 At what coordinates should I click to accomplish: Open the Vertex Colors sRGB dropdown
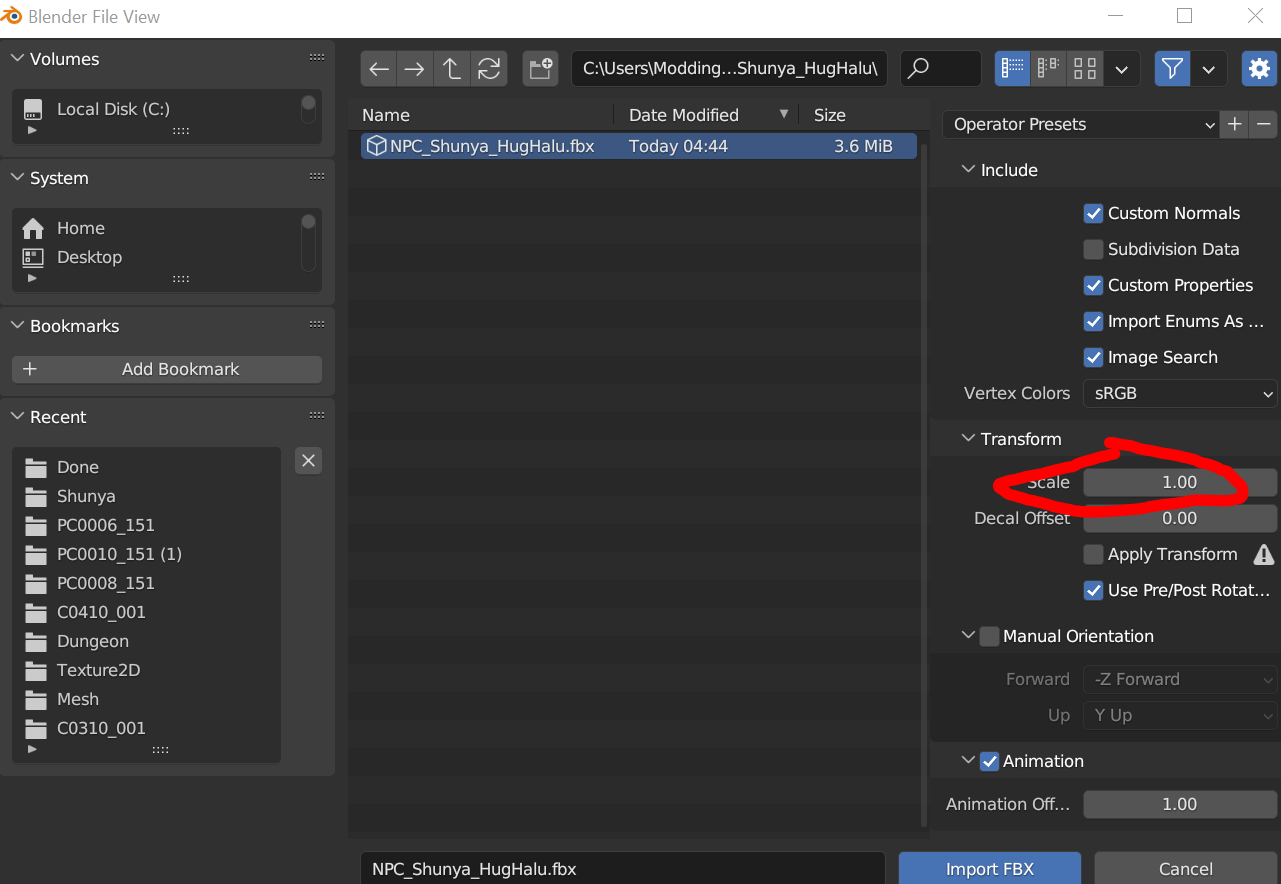click(x=1180, y=393)
